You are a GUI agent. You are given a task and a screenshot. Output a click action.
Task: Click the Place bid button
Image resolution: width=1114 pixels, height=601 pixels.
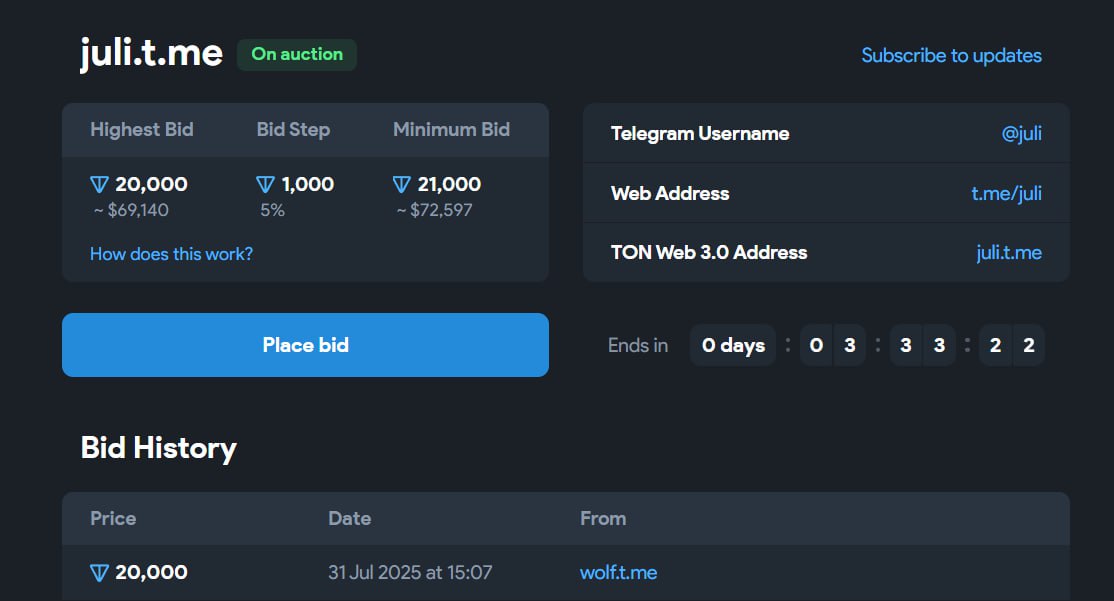click(305, 345)
